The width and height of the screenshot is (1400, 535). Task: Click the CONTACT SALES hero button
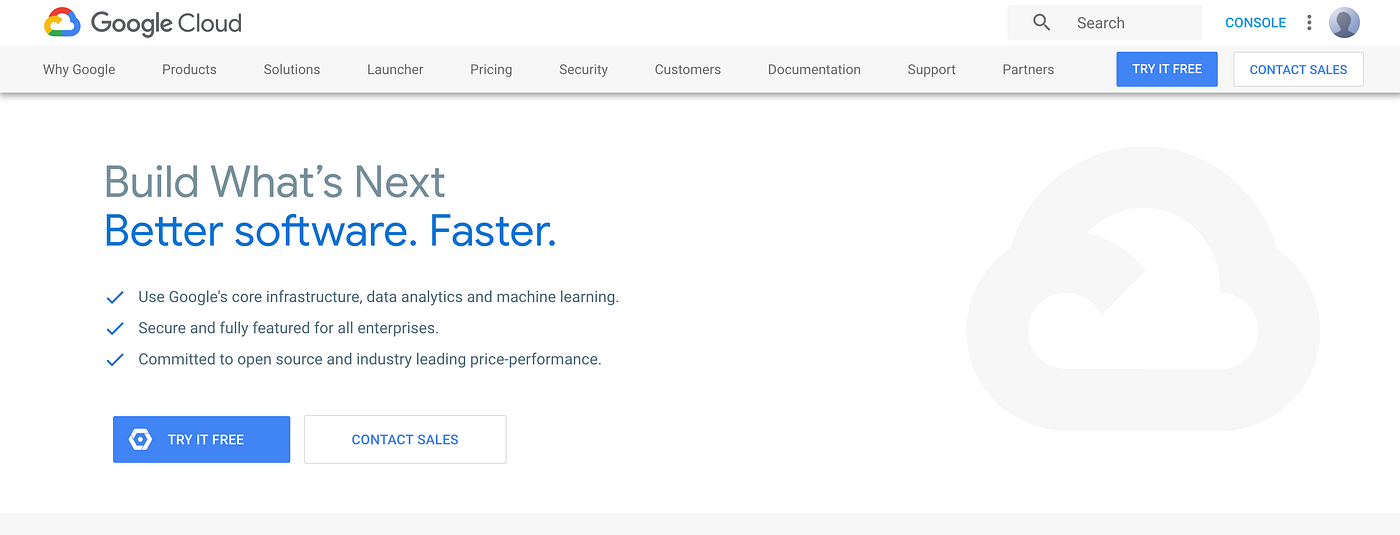pyautogui.click(x=405, y=439)
